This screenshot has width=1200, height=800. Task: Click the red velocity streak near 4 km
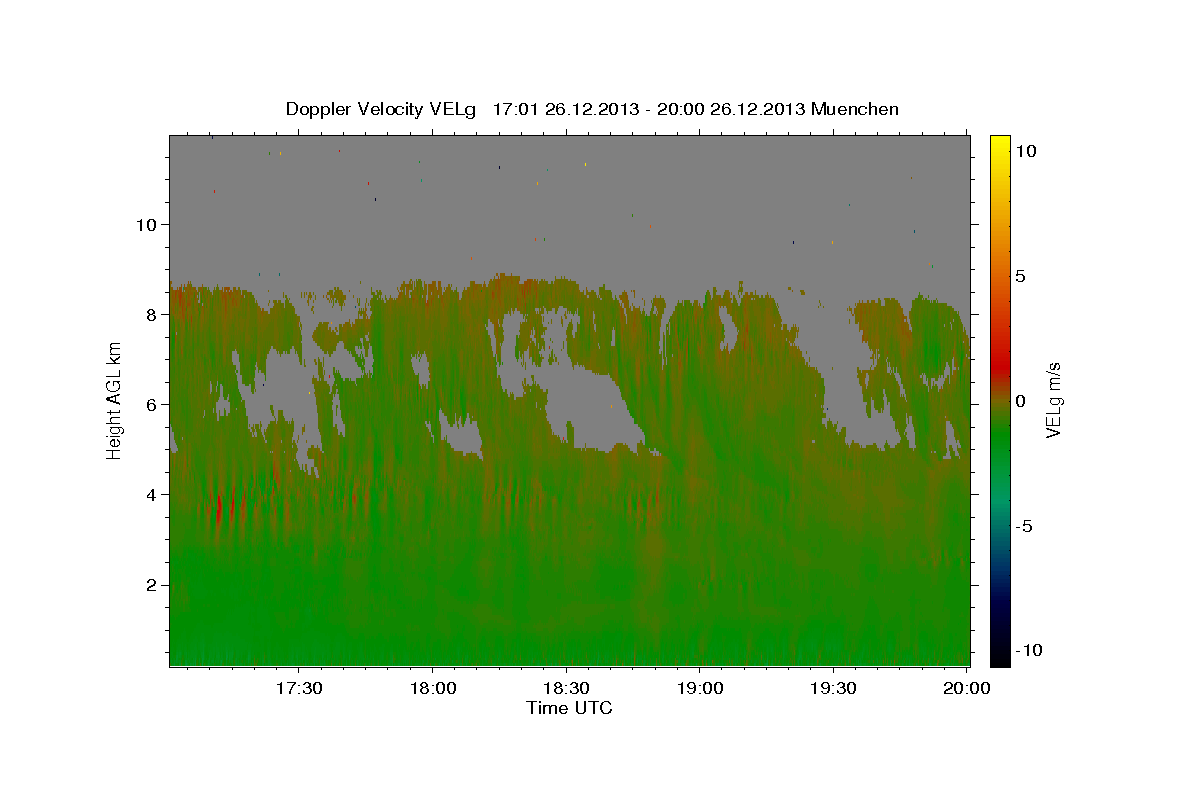(x=220, y=508)
